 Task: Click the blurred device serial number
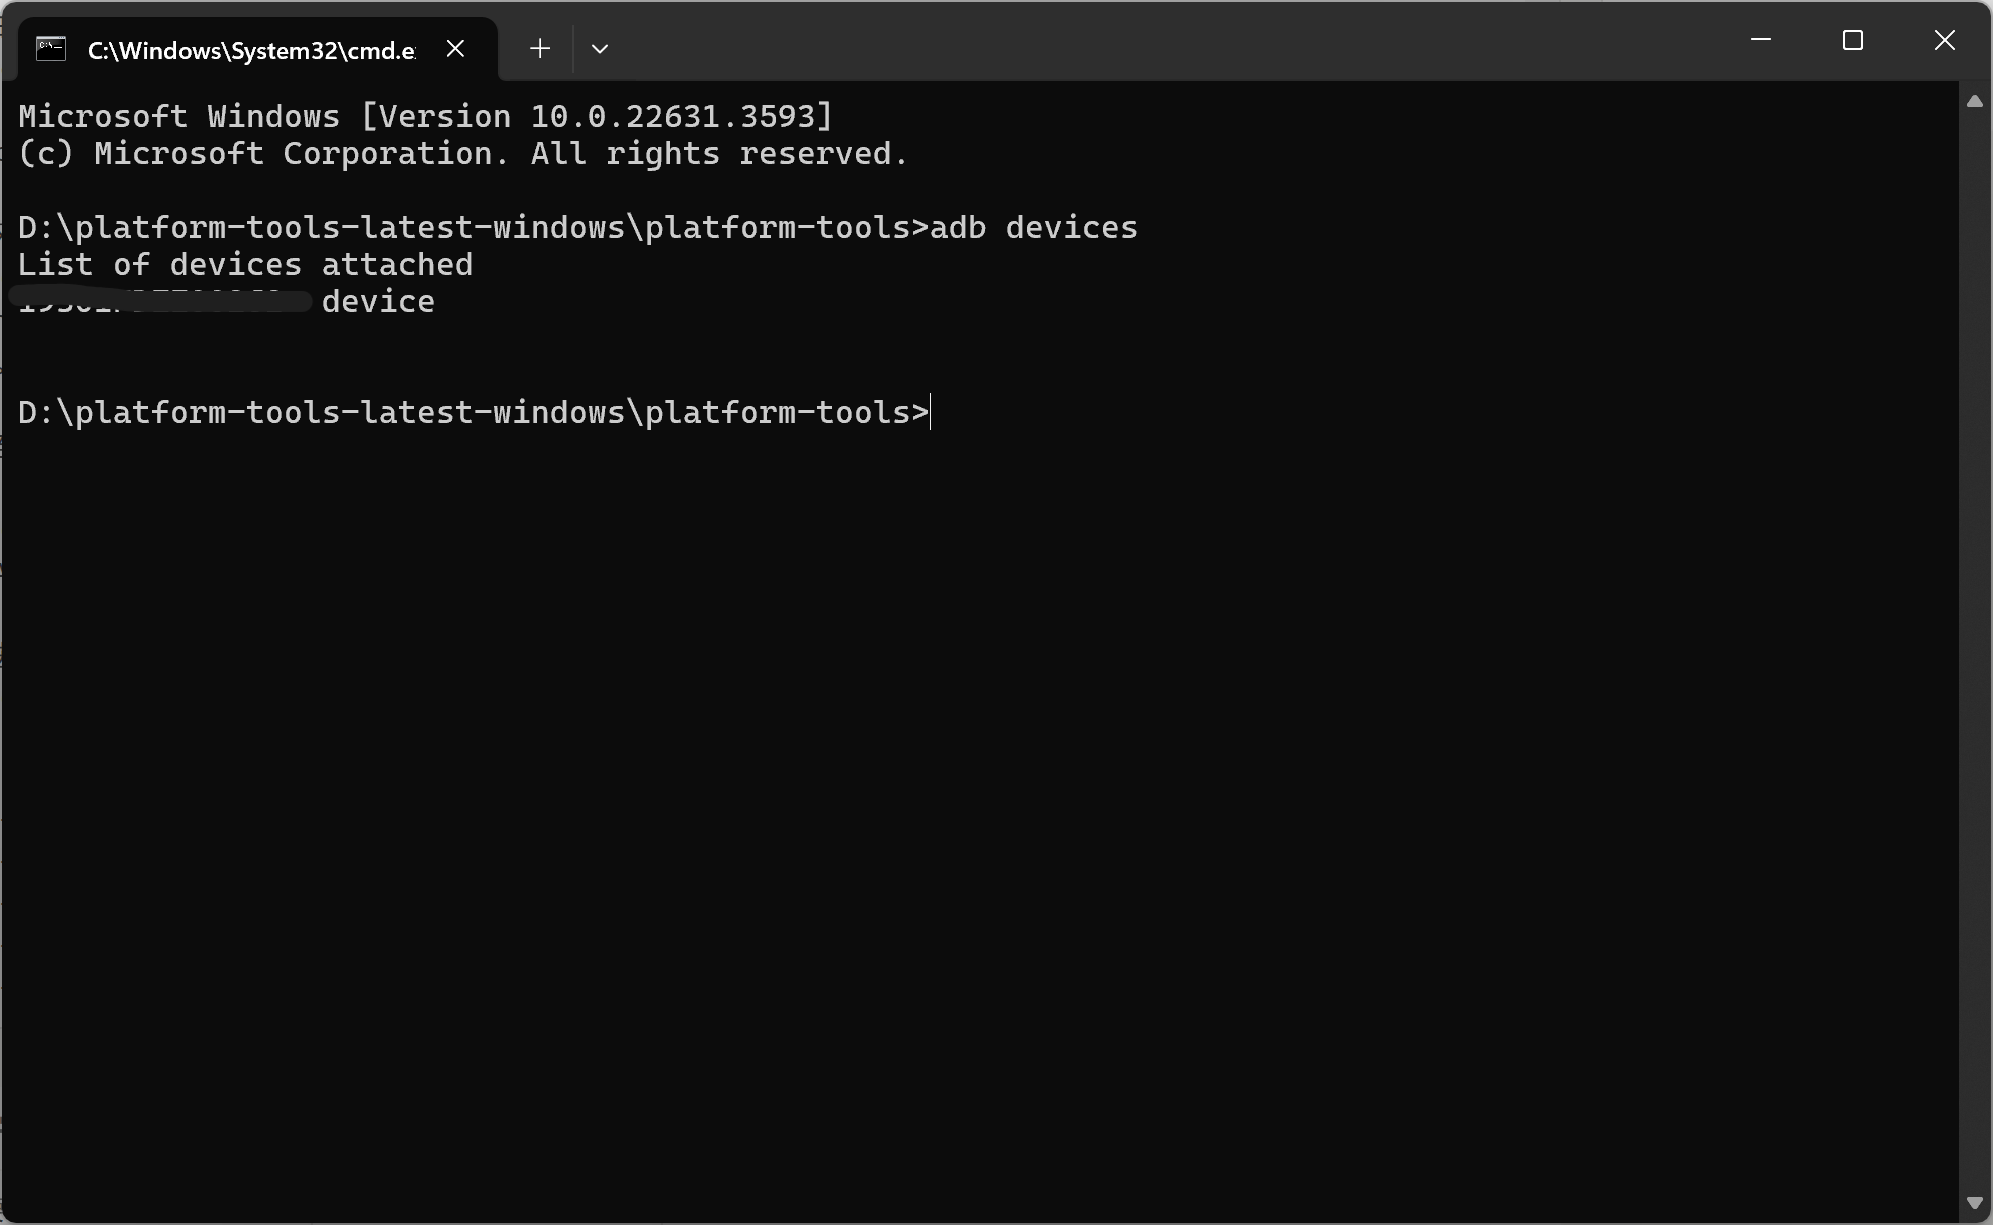pos(162,301)
